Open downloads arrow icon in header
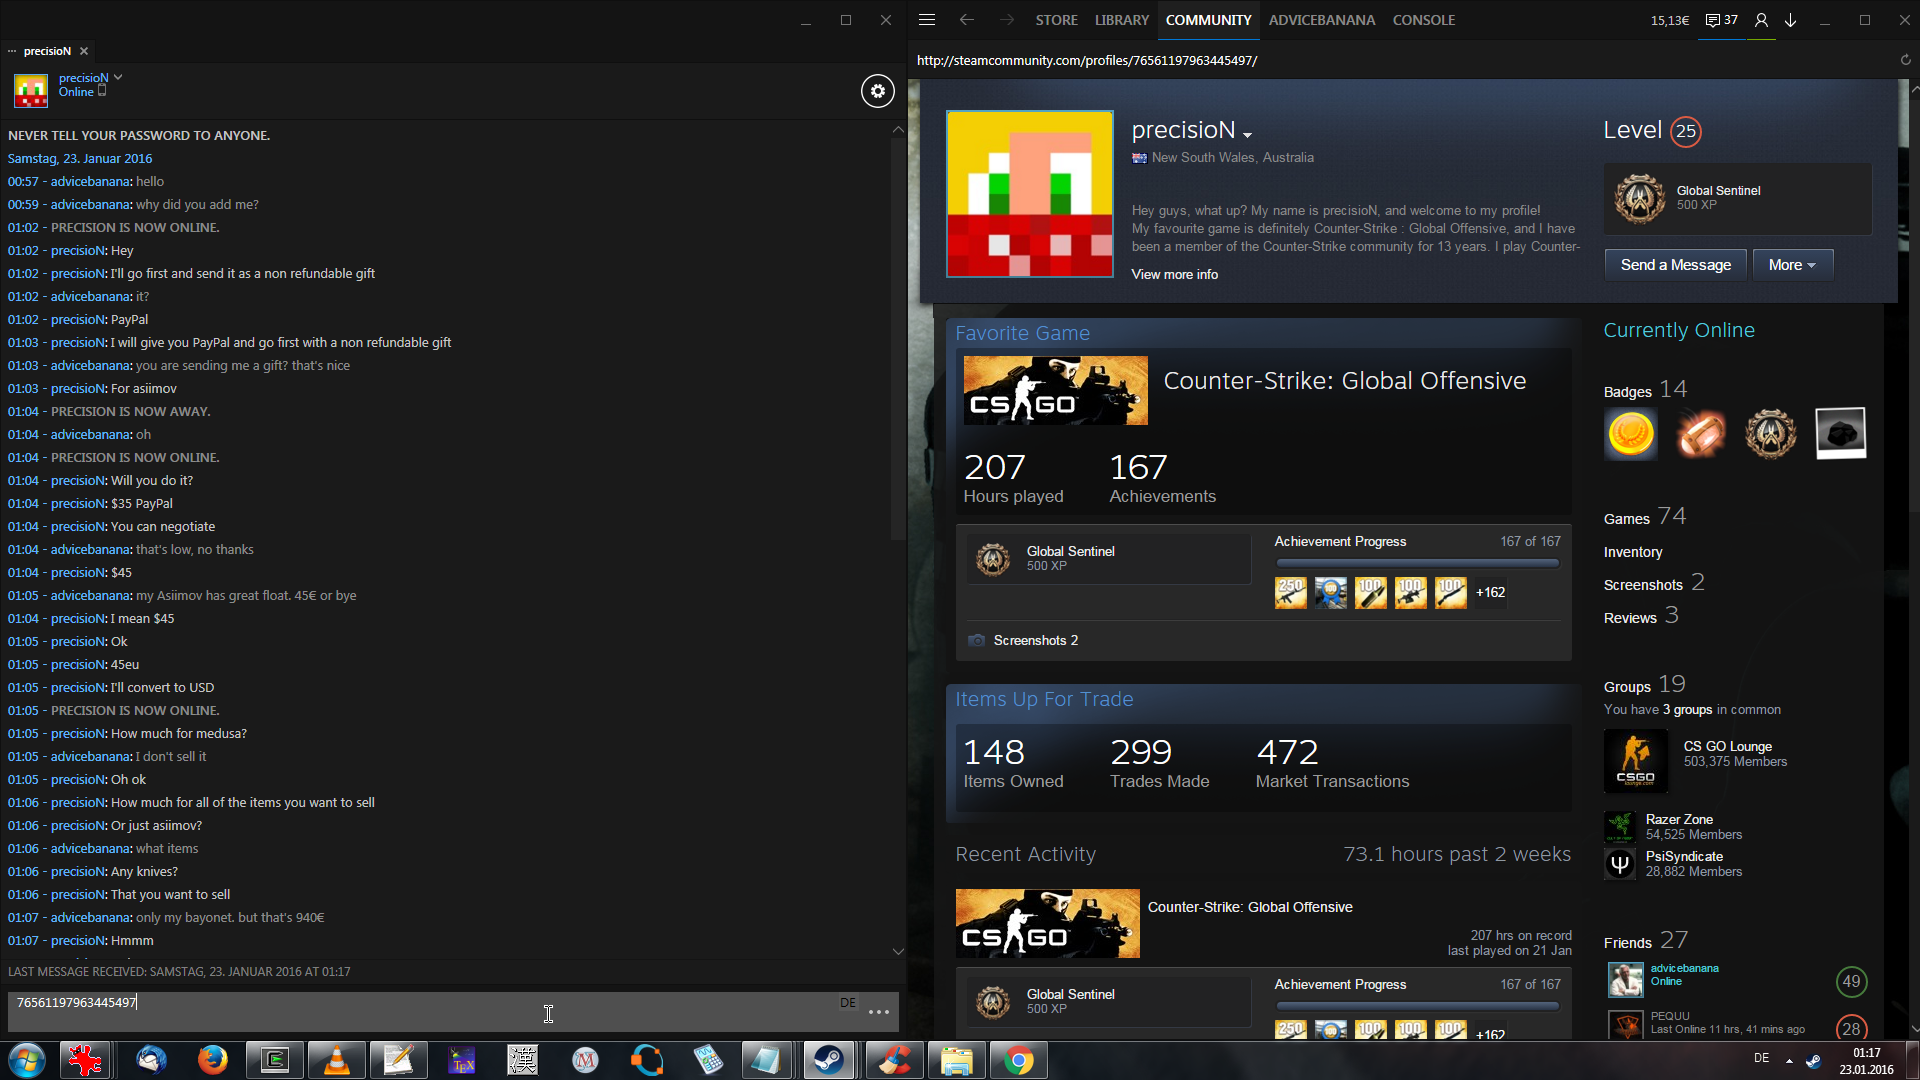 click(x=1791, y=20)
